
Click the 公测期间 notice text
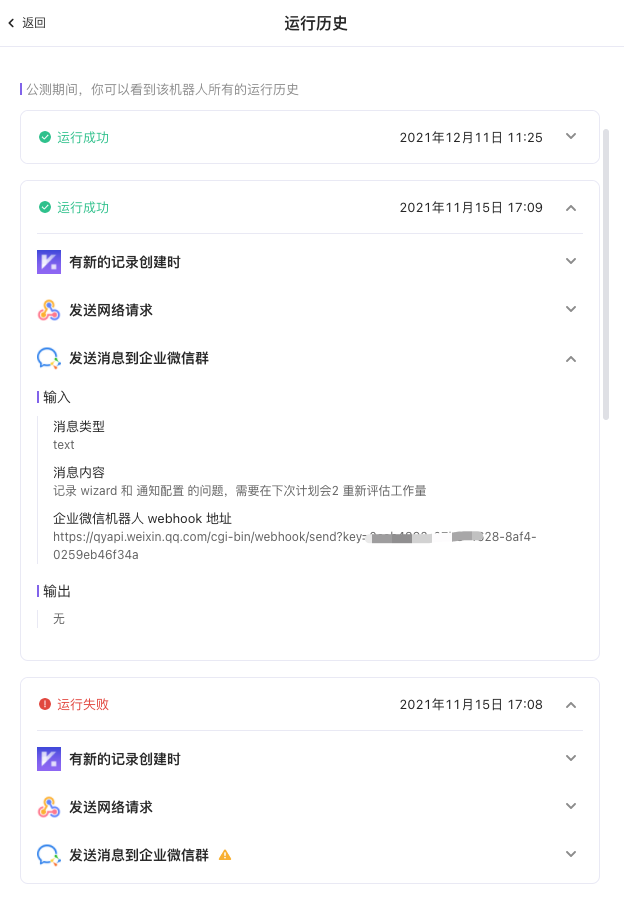coord(163,89)
